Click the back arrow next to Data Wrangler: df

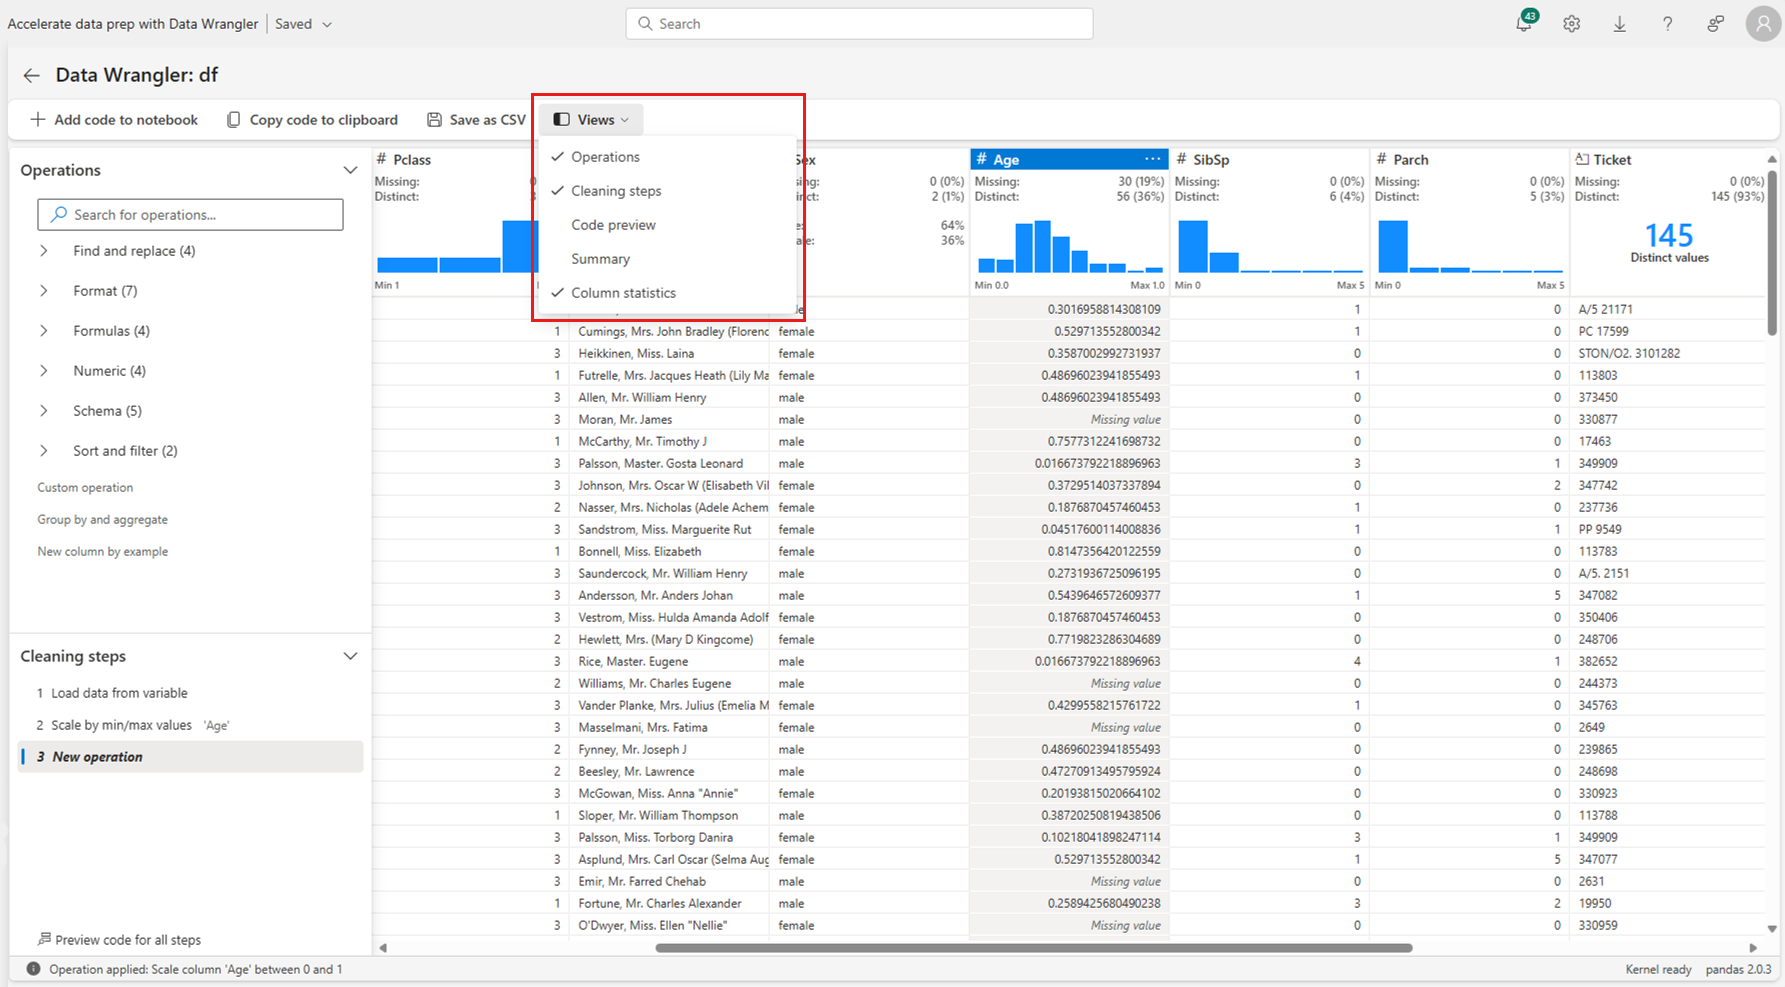[x=31, y=75]
